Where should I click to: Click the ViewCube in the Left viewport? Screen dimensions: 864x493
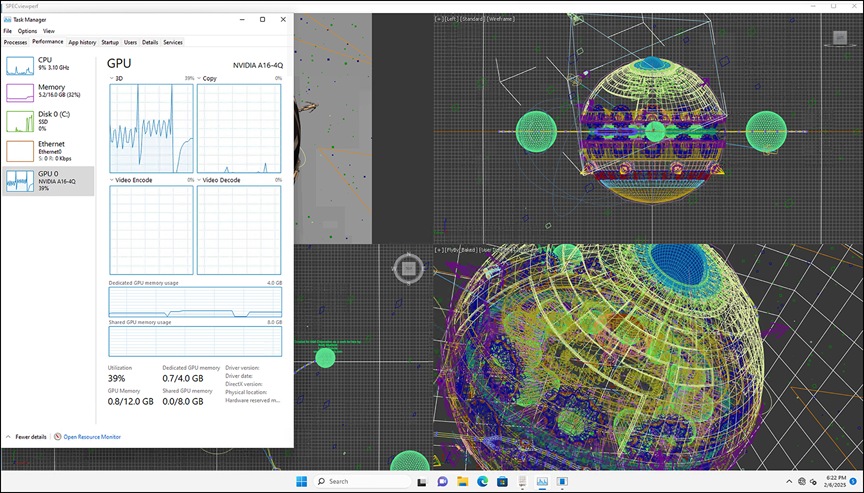click(x=840, y=37)
